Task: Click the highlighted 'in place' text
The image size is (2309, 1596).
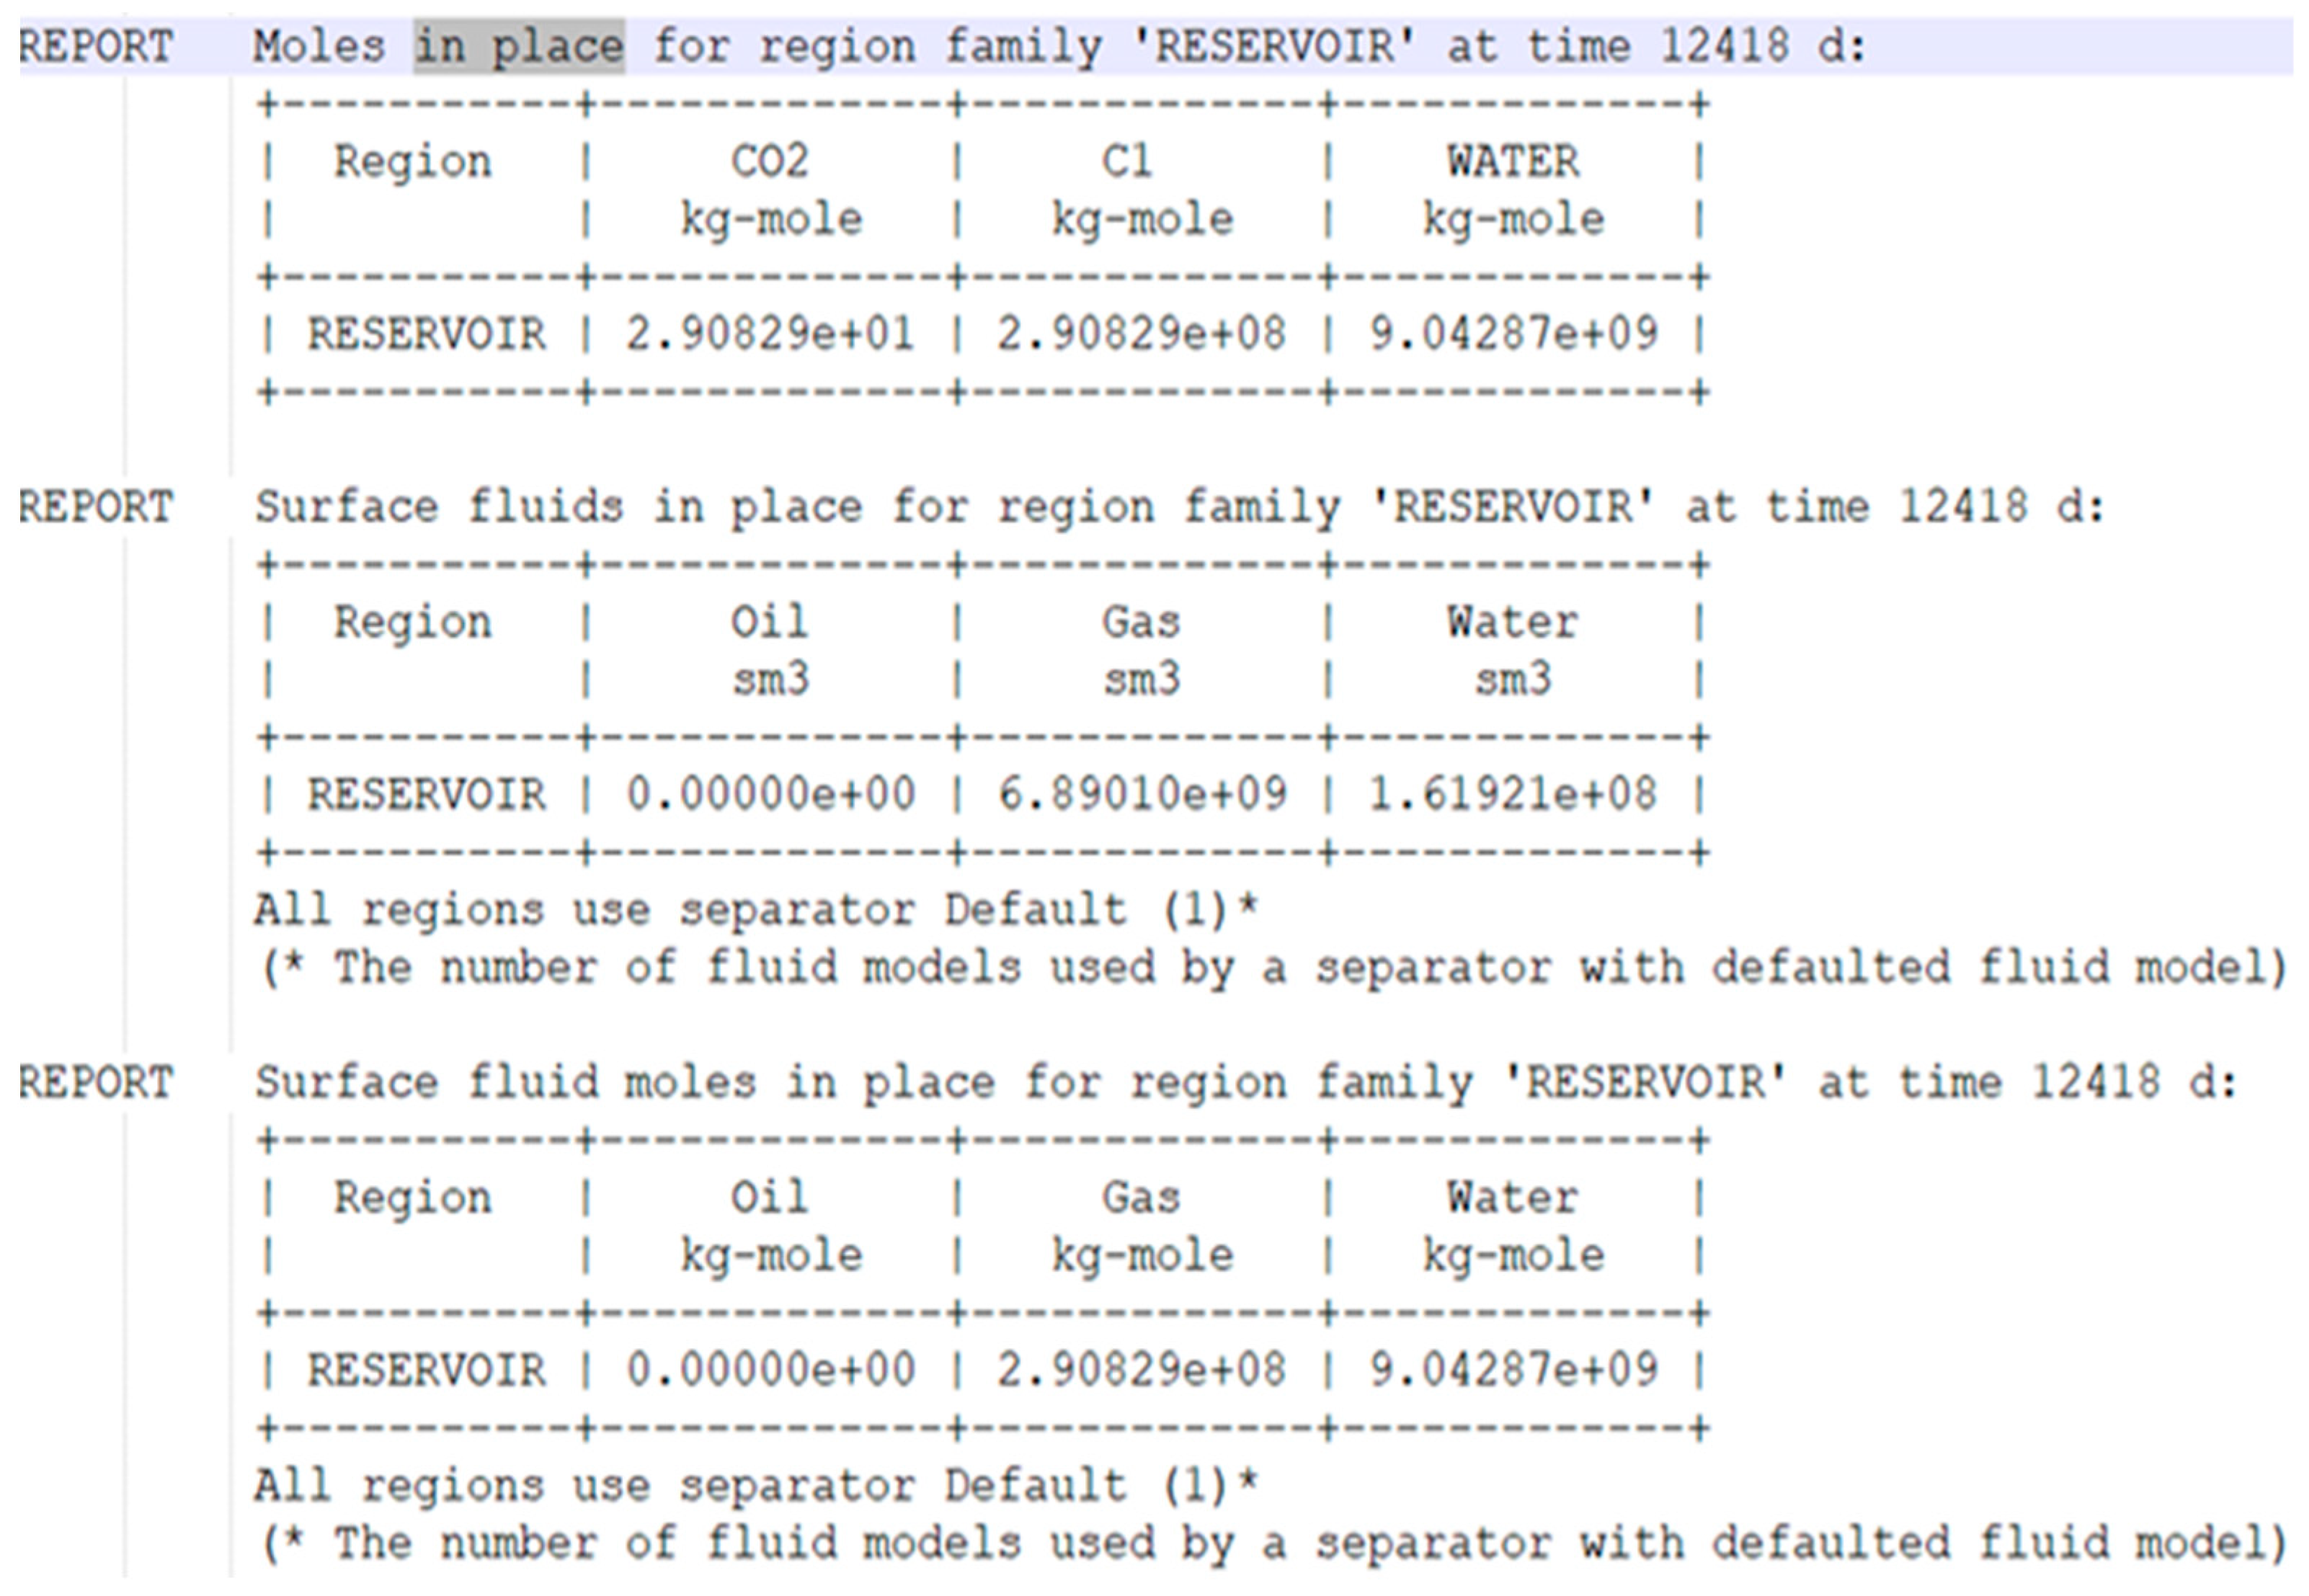Action: 519,47
